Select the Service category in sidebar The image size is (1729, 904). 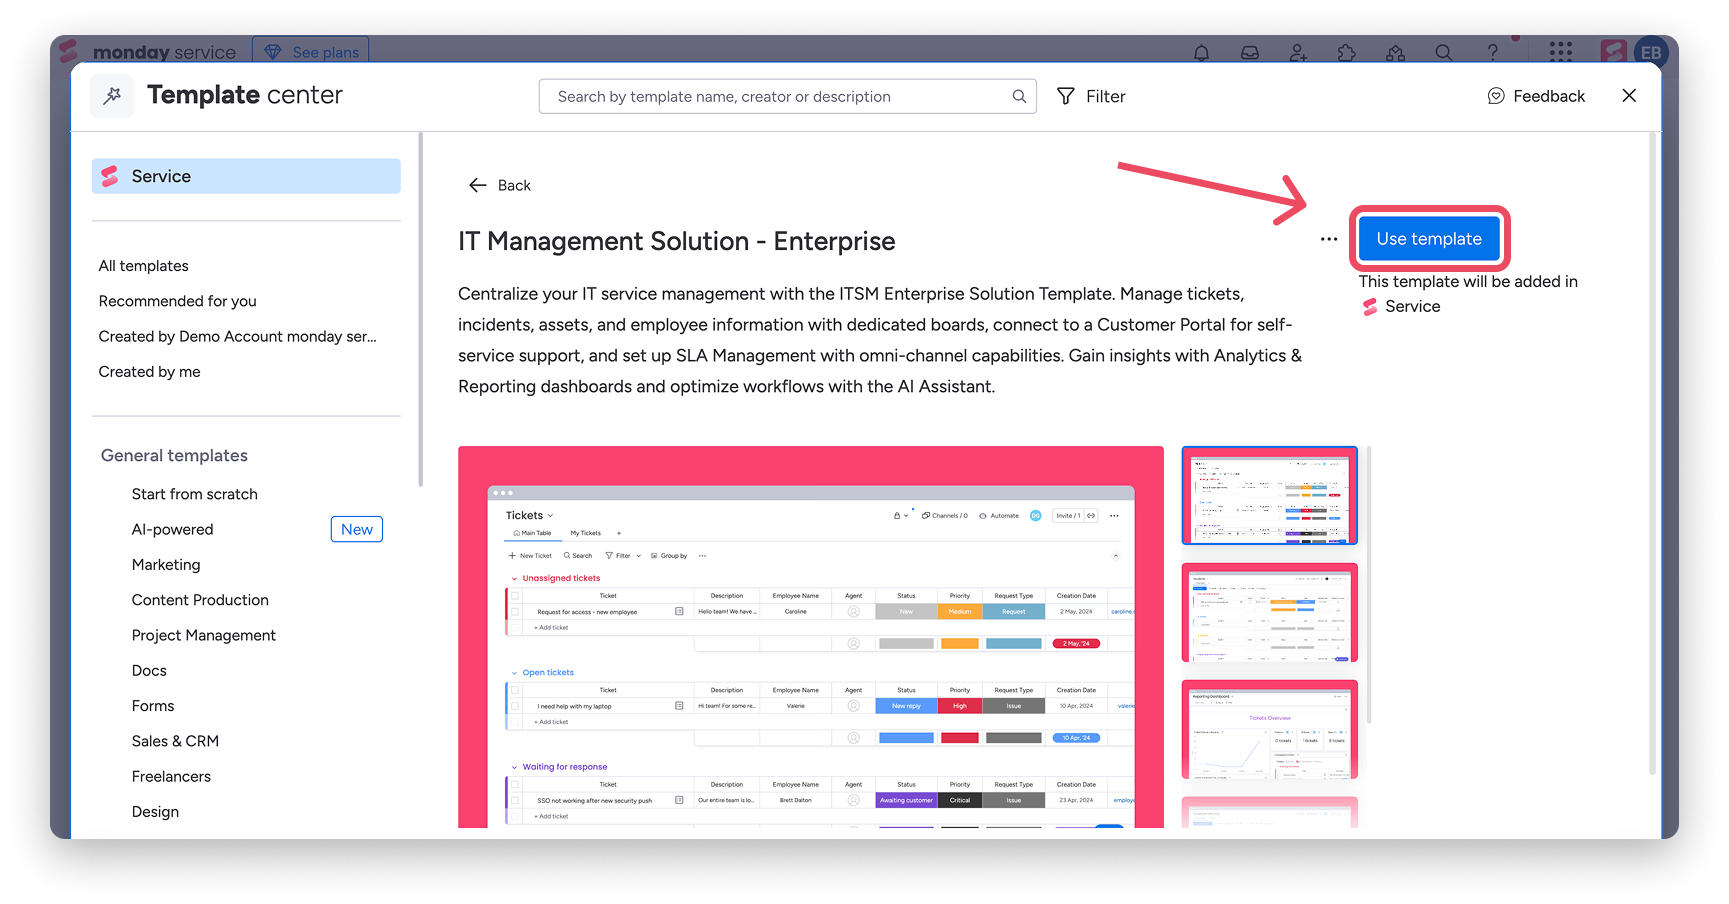(246, 176)
